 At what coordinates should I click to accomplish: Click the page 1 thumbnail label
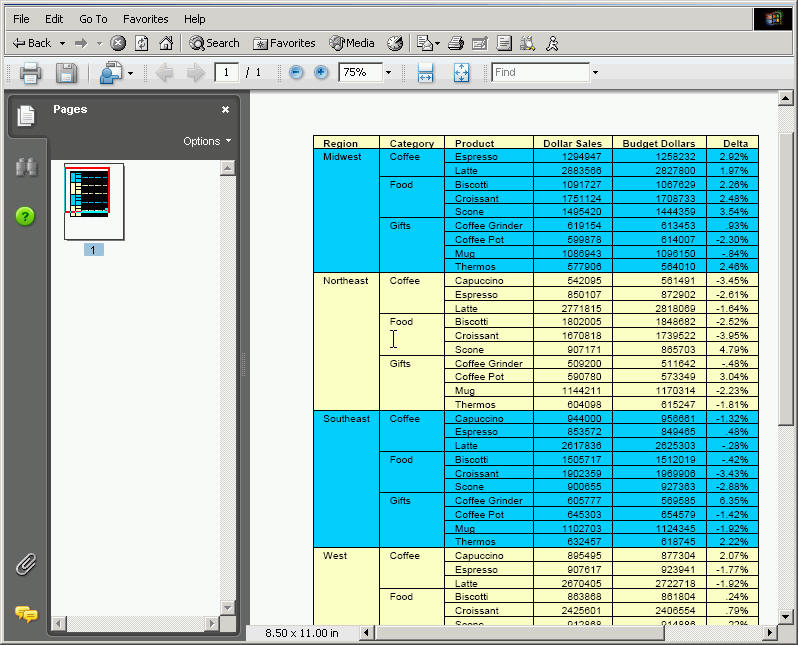click(93, 249)
